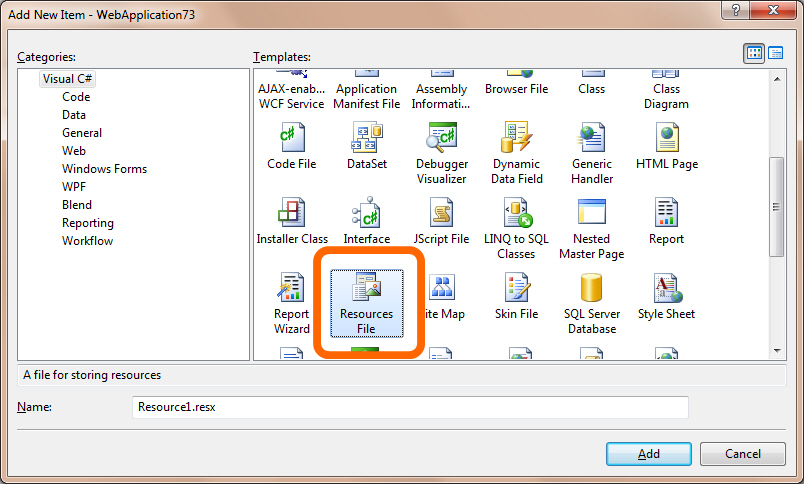804x484 pixels.
Task: Select Visual C# category
Action: (67, 79)
